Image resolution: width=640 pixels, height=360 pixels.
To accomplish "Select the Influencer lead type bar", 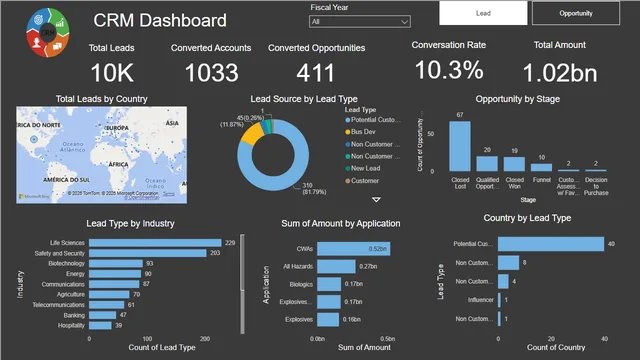I will tap(499, 300).
